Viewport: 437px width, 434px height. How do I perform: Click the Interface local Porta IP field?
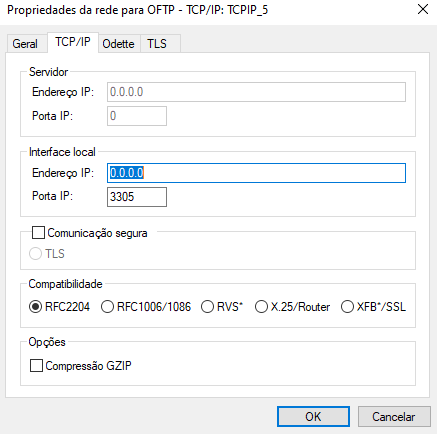pyautogui.click(x=137, y=197)
